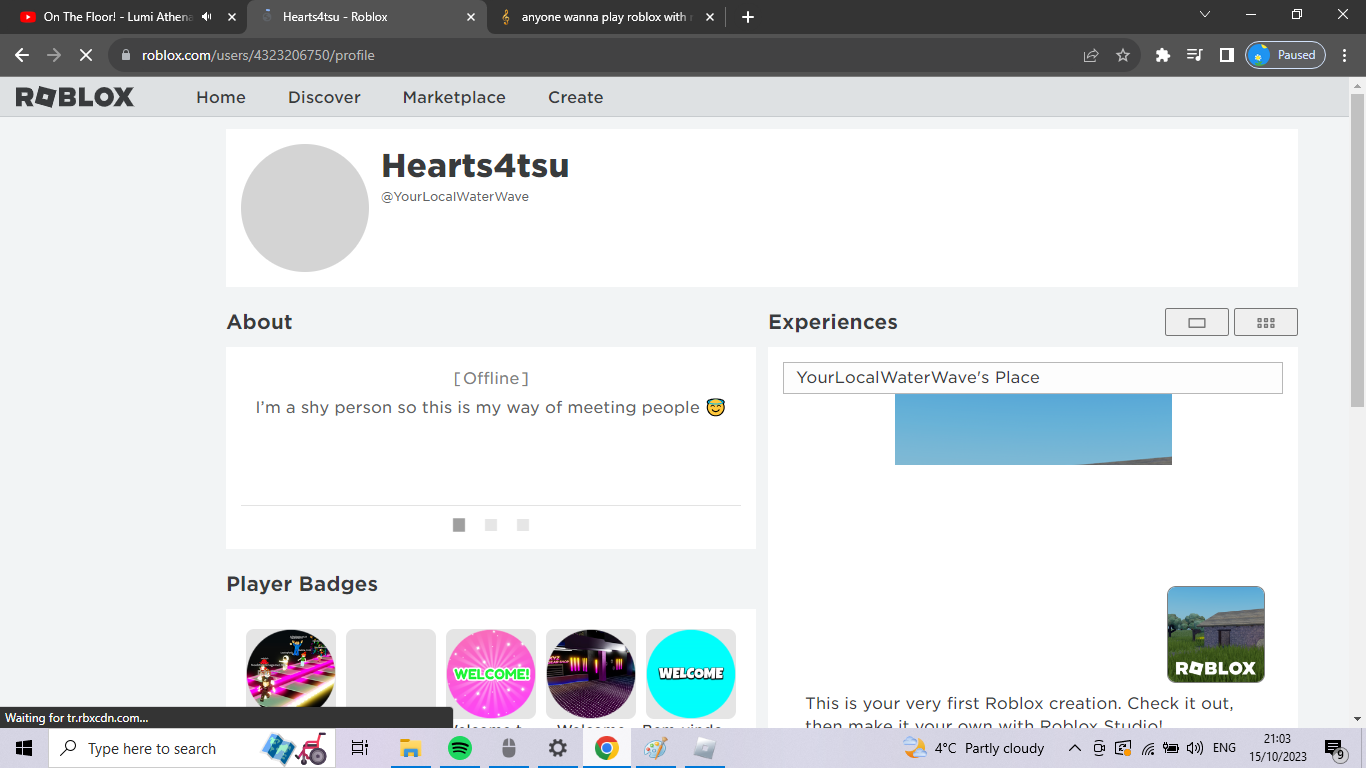Open the notification center with 9 notifications
The width and height of the screenshot is (1366, 768).
click(1335, 749)
